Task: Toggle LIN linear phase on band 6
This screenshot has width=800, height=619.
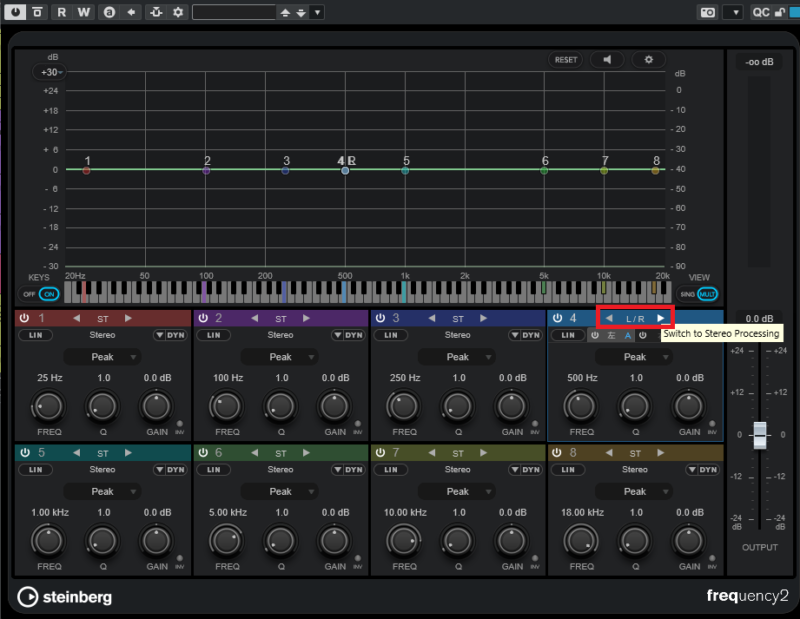Action: tap(214, 469)
